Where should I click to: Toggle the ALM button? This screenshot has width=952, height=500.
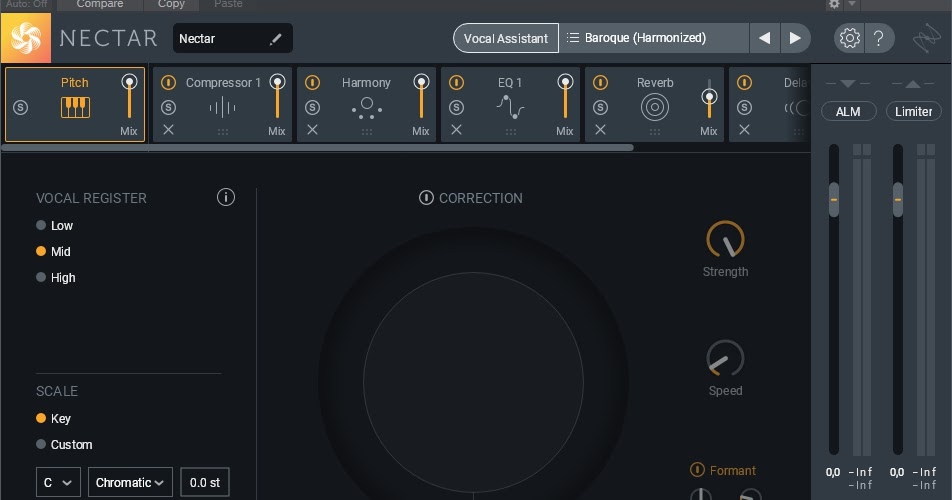(848, 112)
